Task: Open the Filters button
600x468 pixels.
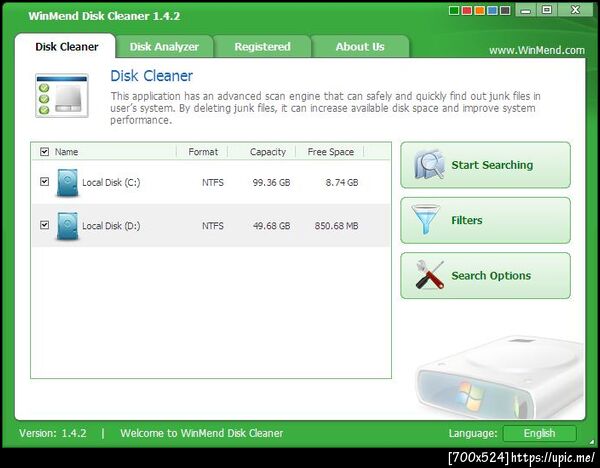Action: pyautogui.click(x=486, y=220)
